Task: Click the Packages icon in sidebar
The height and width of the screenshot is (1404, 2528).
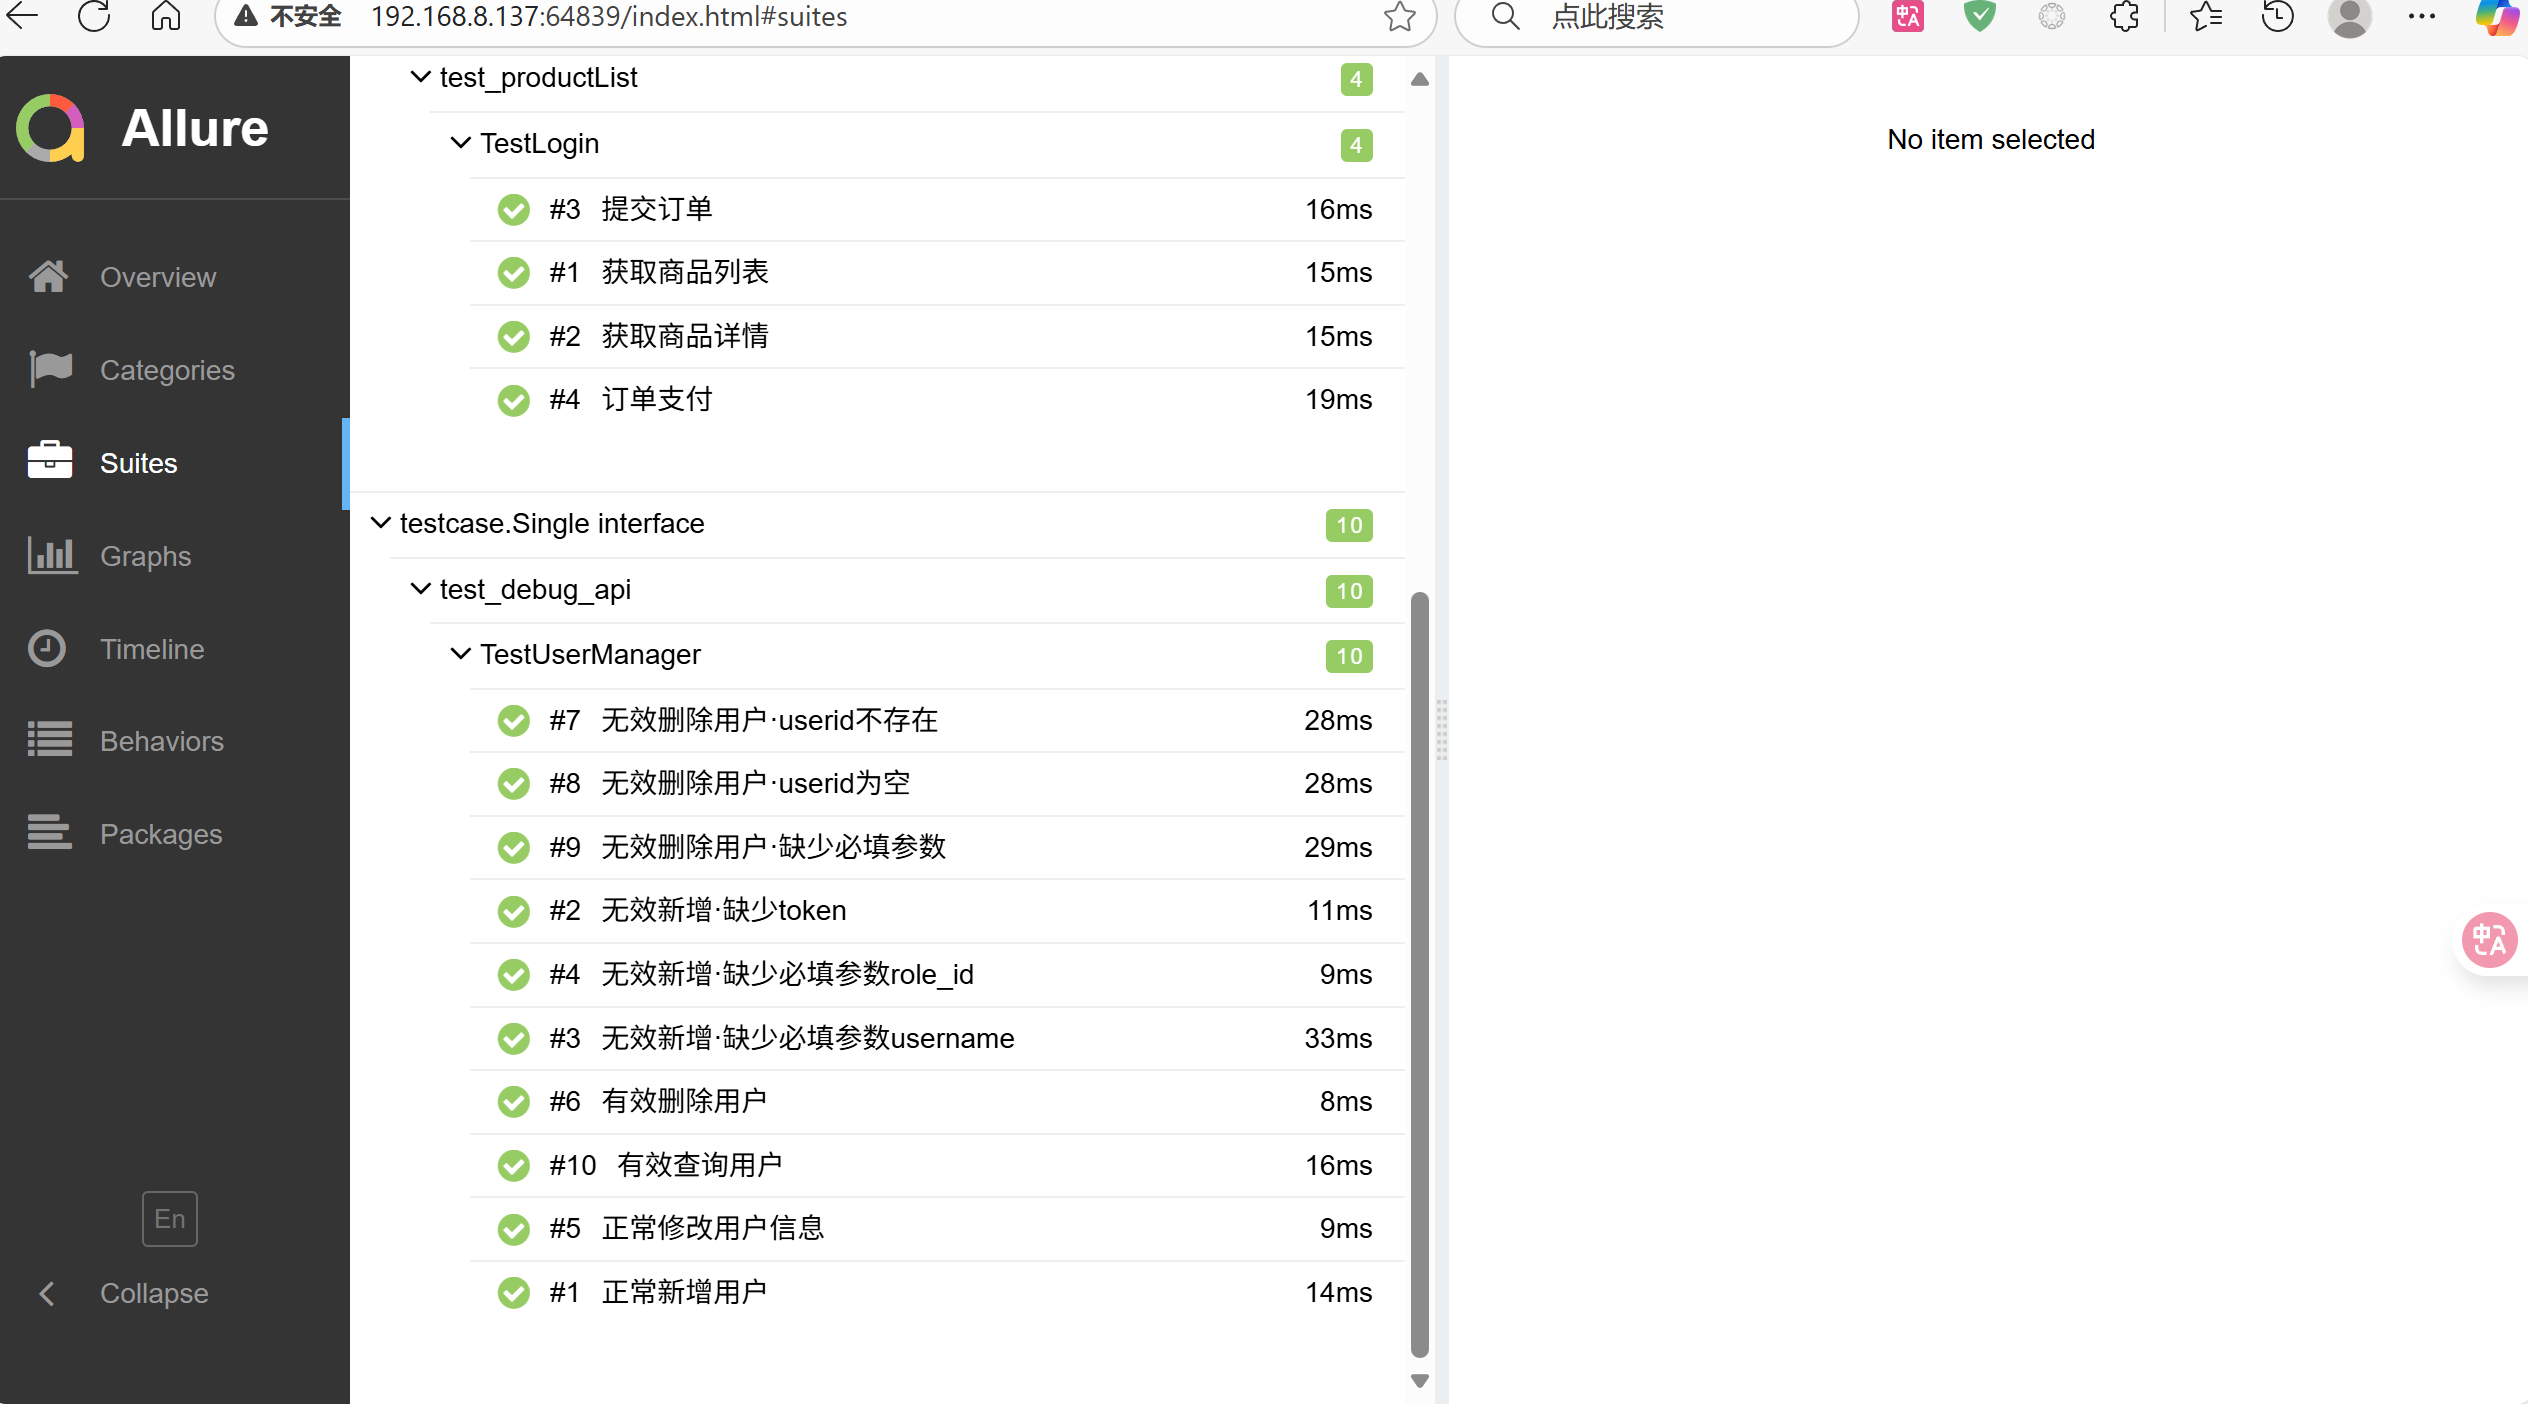Action: click(x=50, y=832)
